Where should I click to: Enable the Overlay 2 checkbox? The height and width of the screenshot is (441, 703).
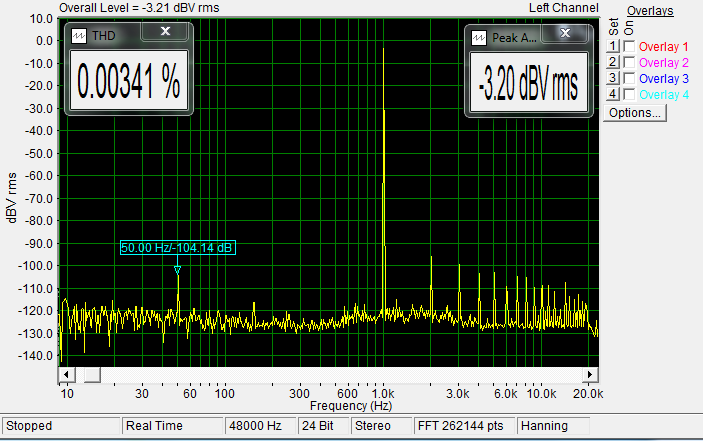click(629, 62)
